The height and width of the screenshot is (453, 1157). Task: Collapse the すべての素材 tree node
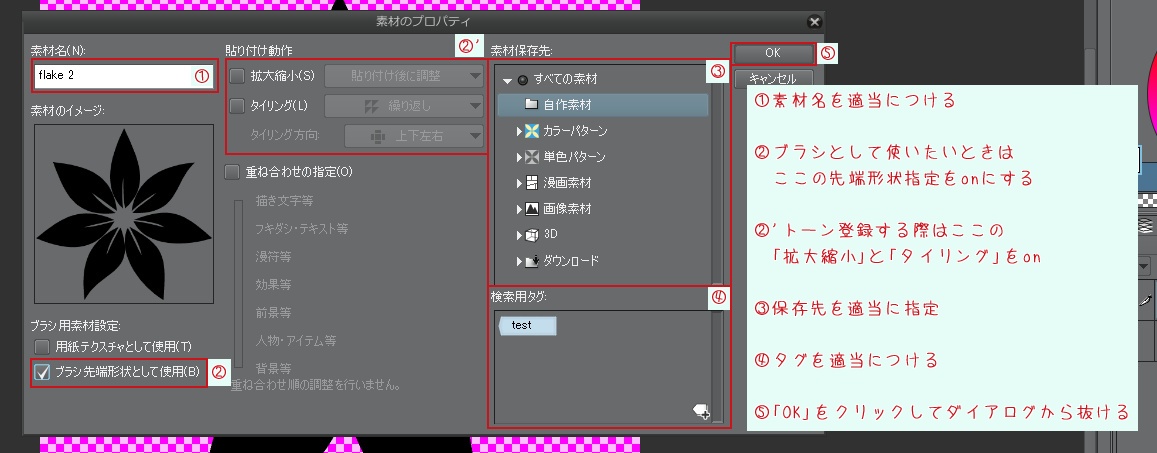(x=507, y=80)
